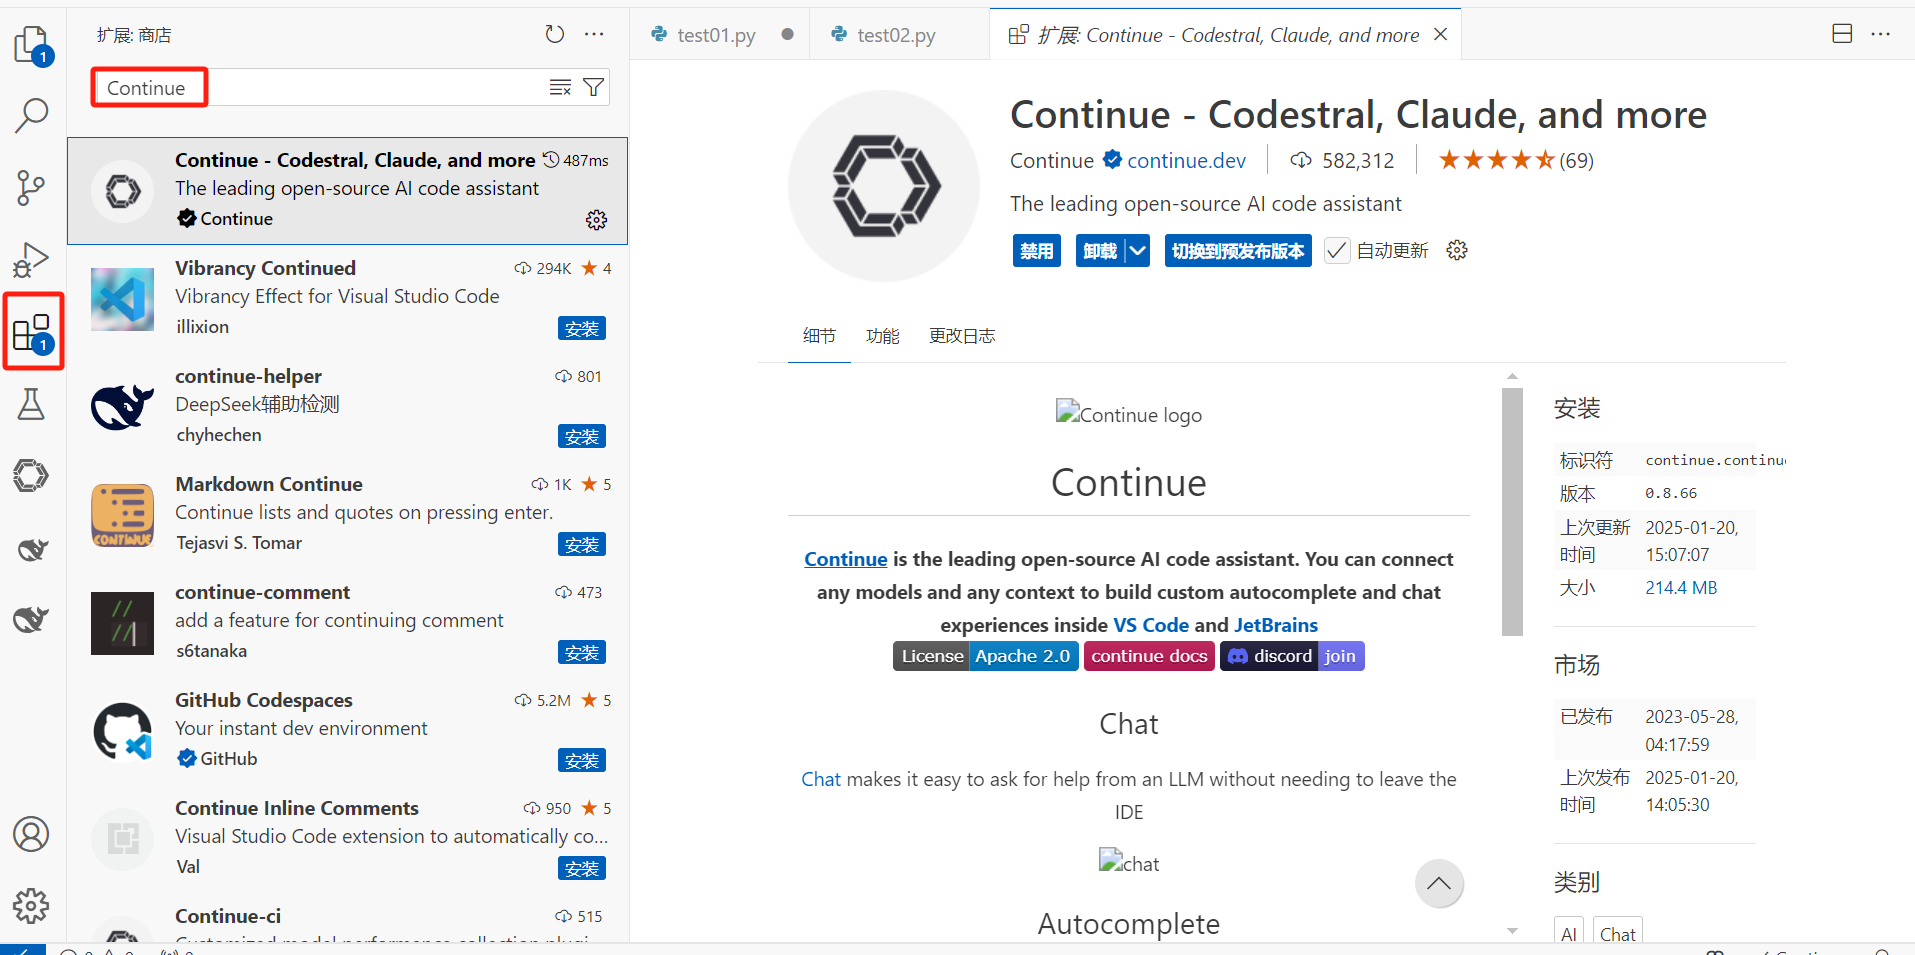The image size is (1915, 955).
Task: Click the star rating (69)
Action: click(x=1516, y=160)
